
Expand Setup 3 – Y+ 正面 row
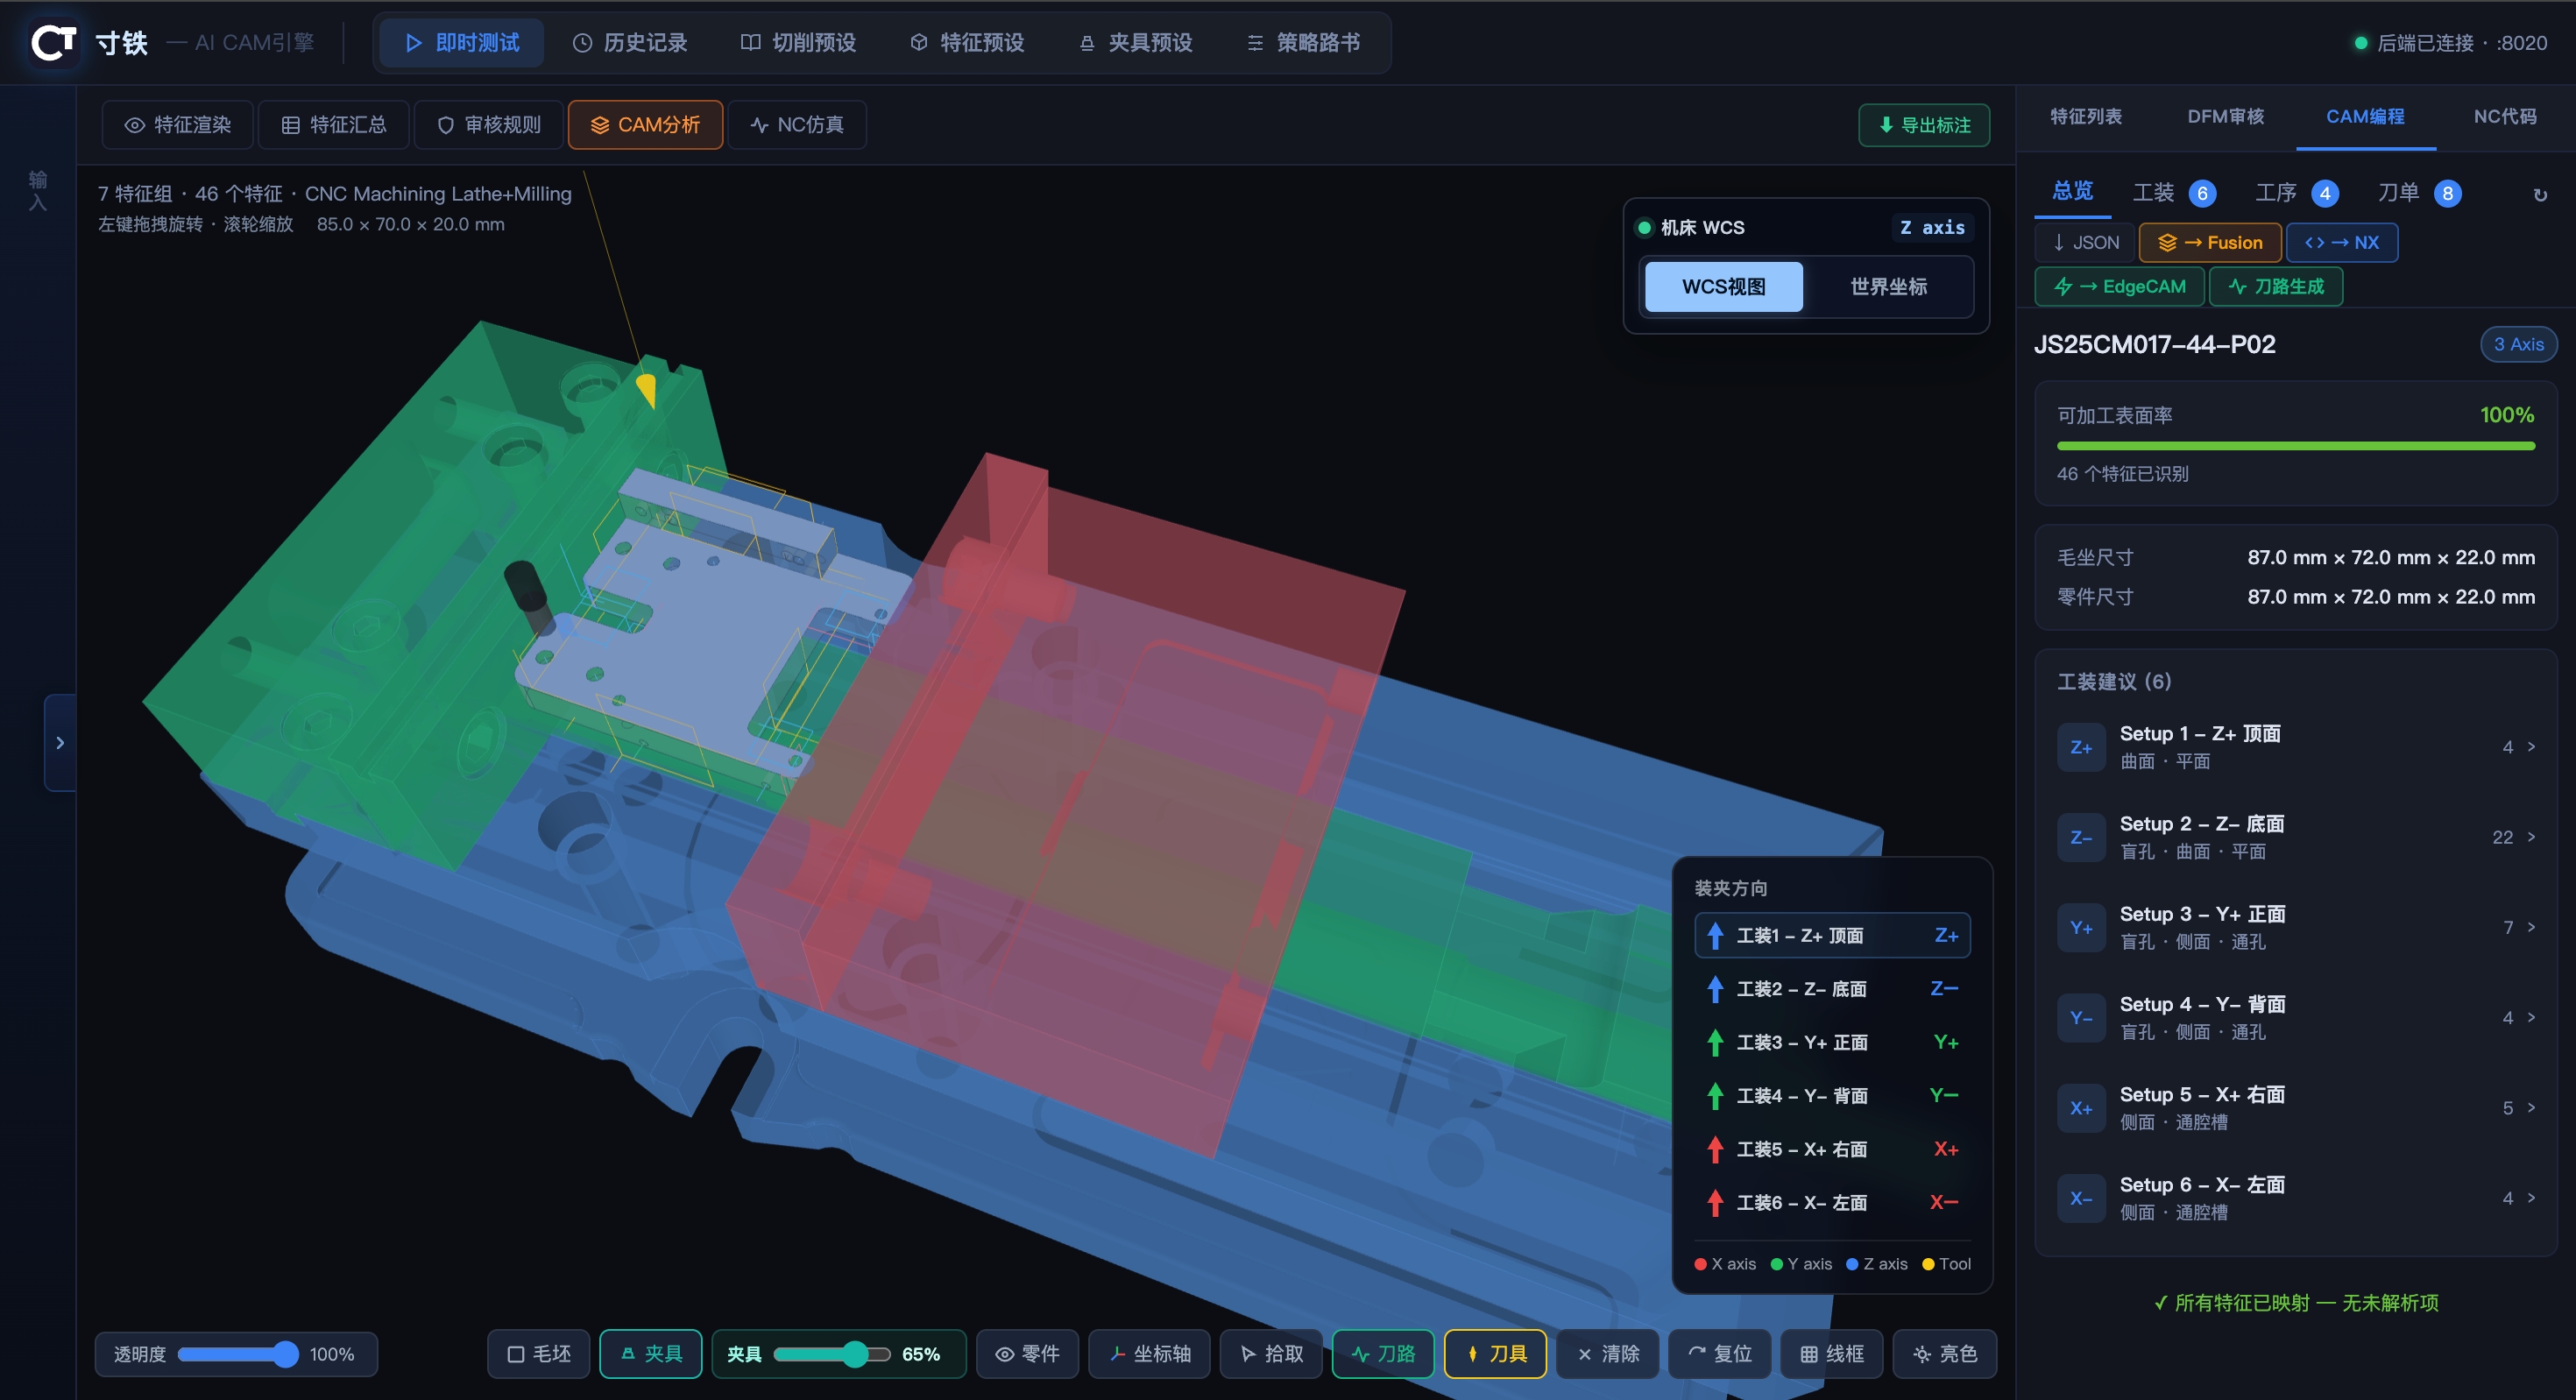pos(2296,927)
